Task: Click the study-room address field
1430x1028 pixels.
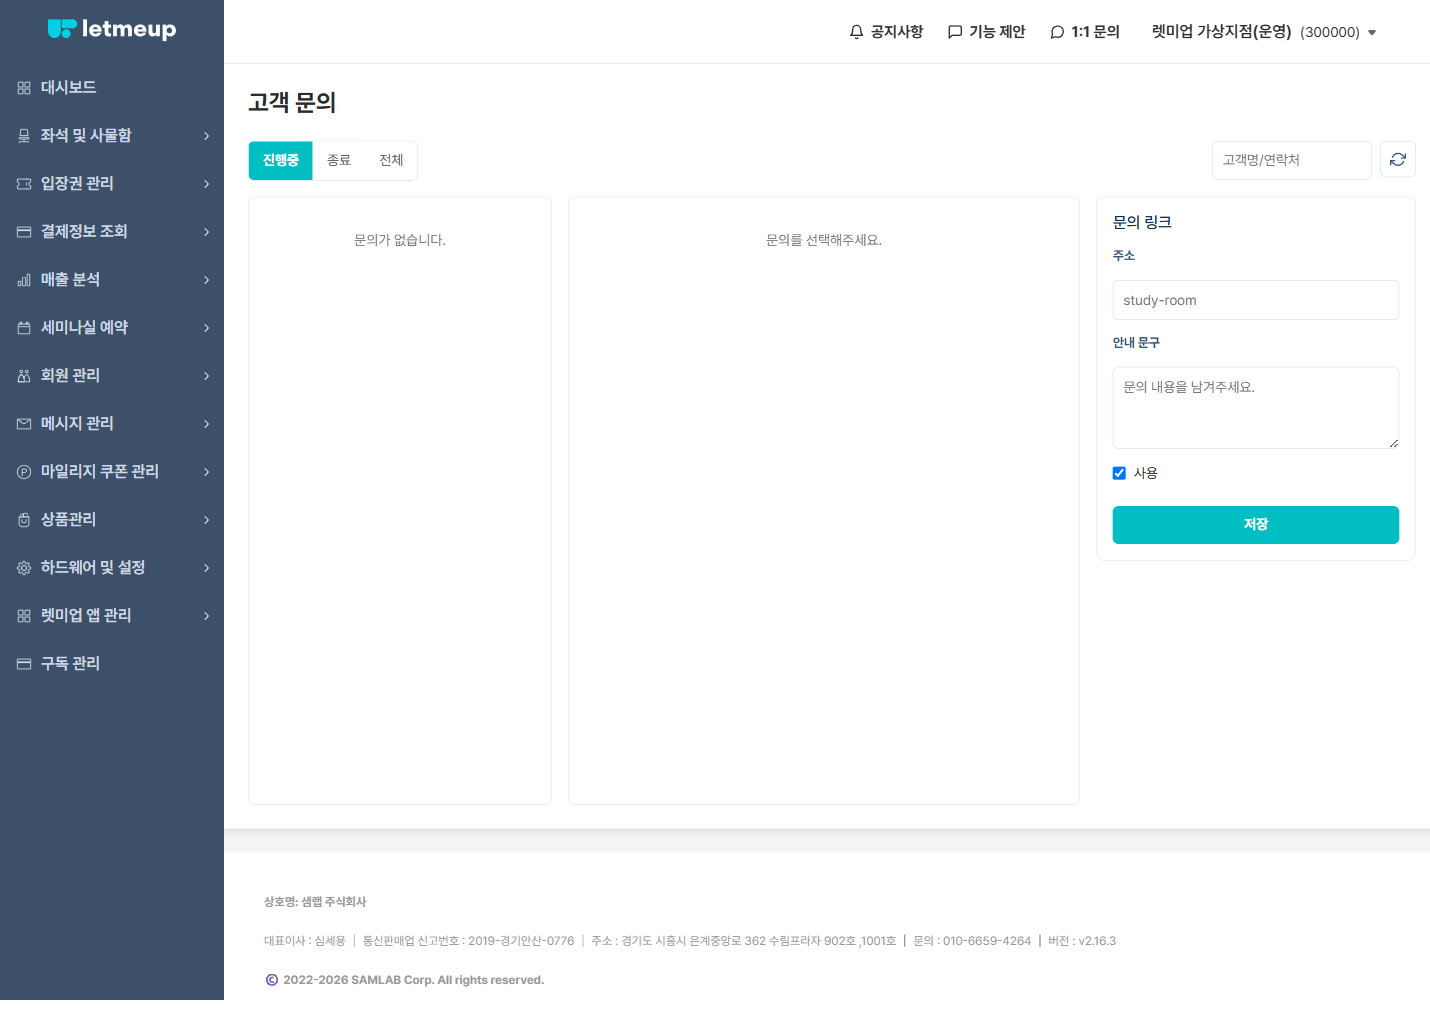Action: [x=1256, y=300]
